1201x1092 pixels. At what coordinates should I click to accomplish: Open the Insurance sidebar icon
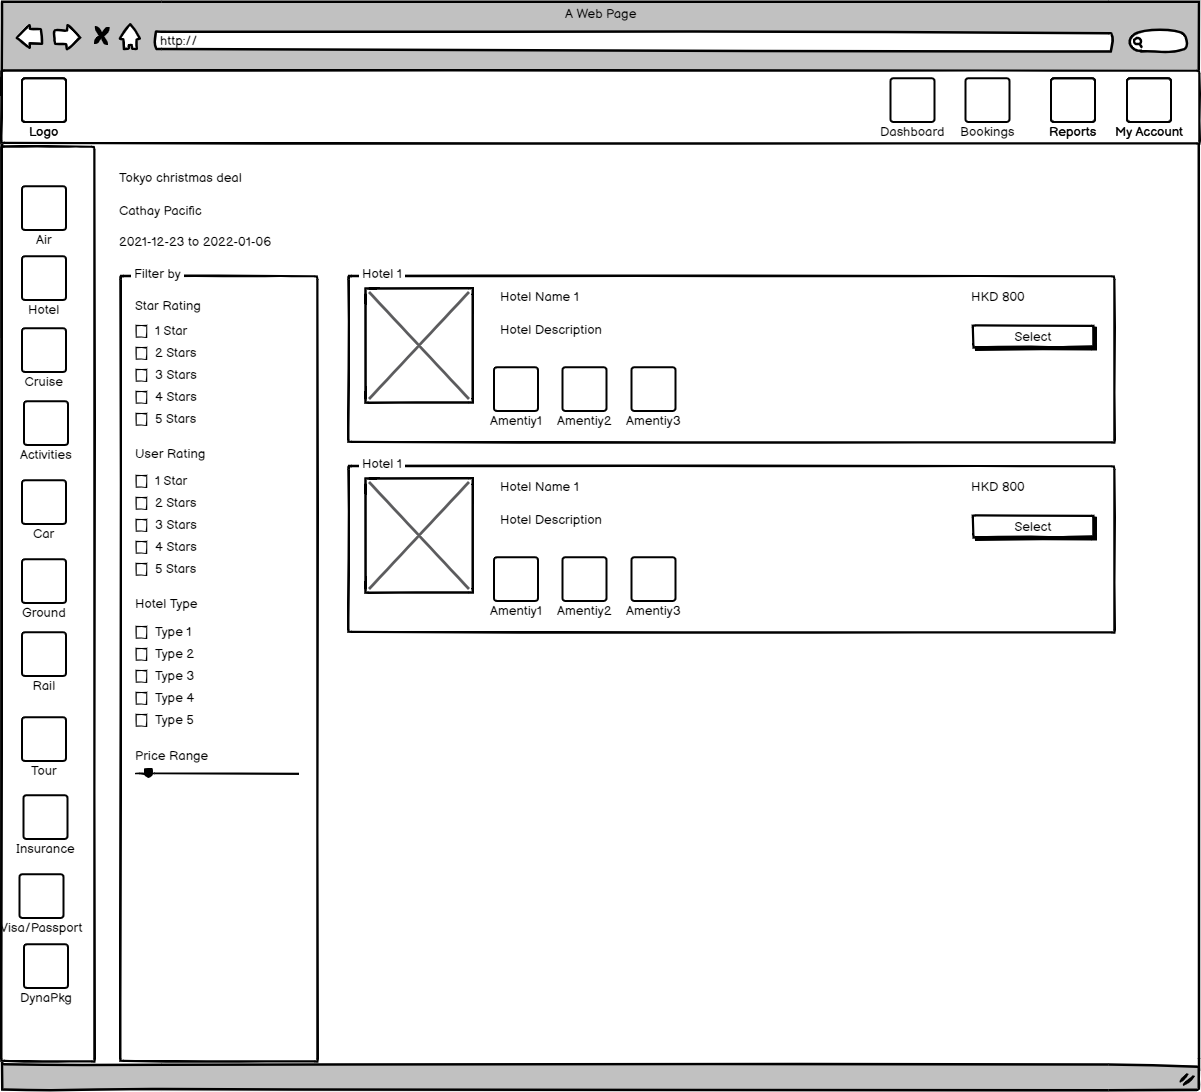point(45,817)
